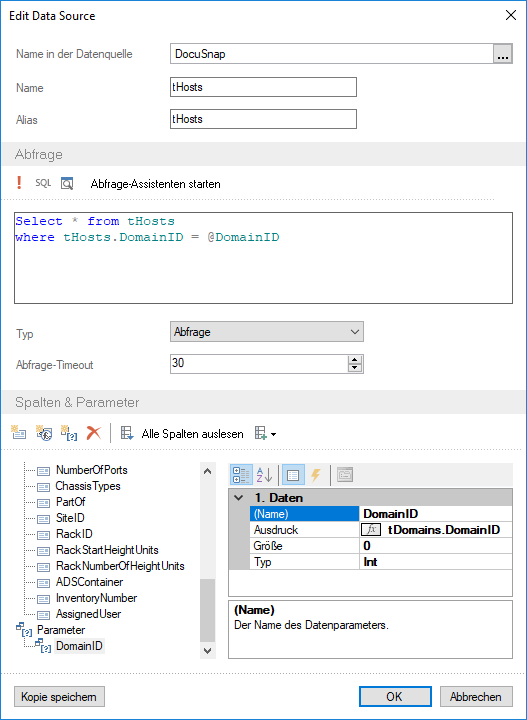This screenshot has width=527, height=720.
Task: Select the Parameter tree node
Action: tap(61, 630)
